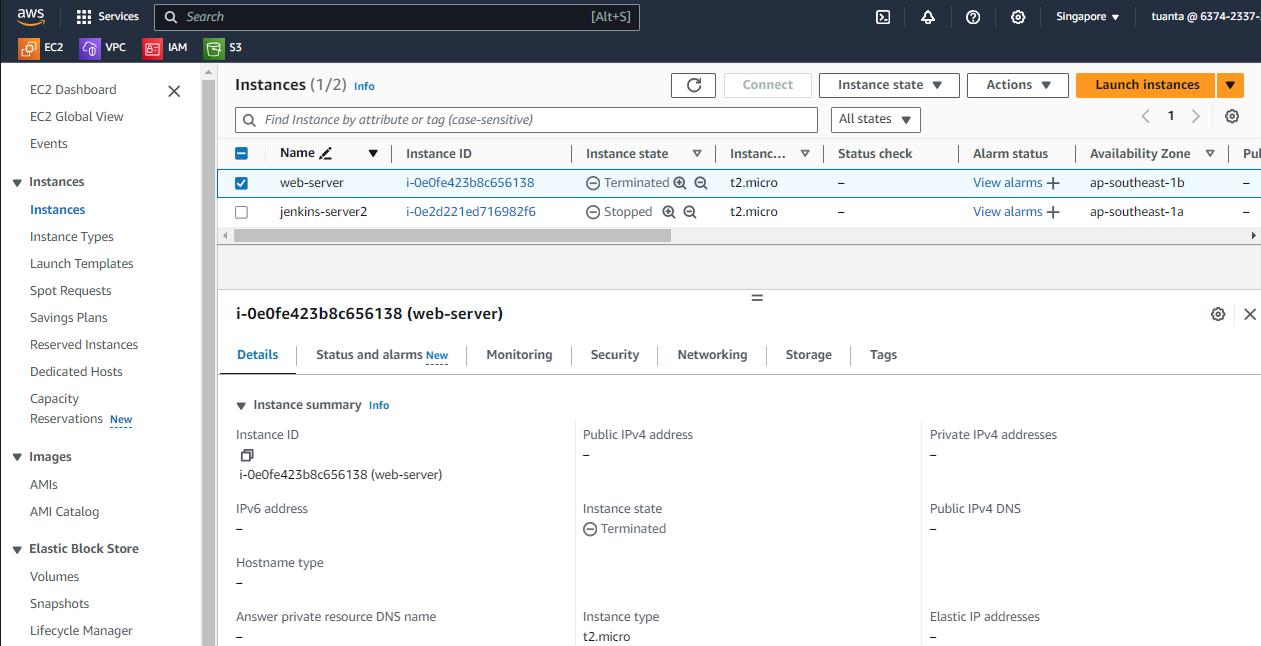Launch CloudShell from the top bar

(x=883, y=17)
